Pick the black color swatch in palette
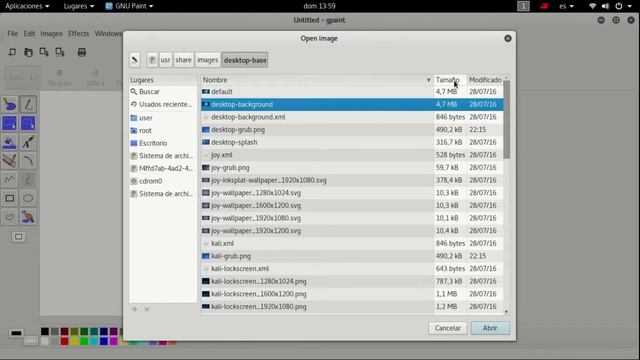640x360 pixels. coord(45,331)
